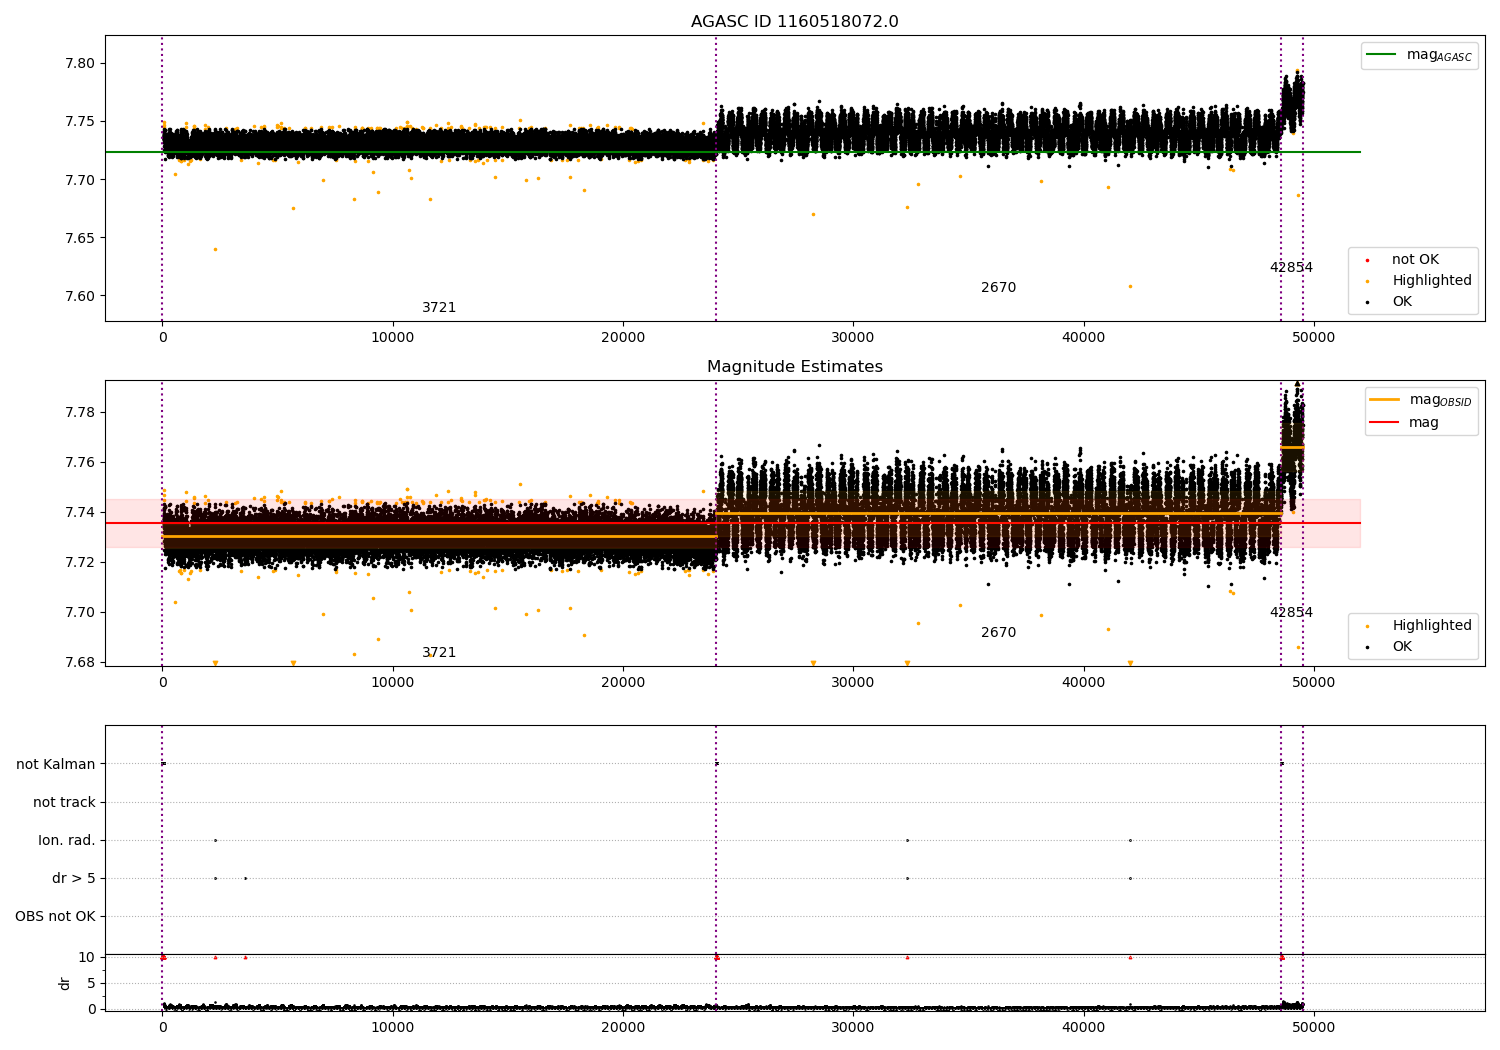This screenshot has width=1500, height=1050.
Task: Click the red 'mag' legend entry in middle plot
Action: tap(1405, 423)
